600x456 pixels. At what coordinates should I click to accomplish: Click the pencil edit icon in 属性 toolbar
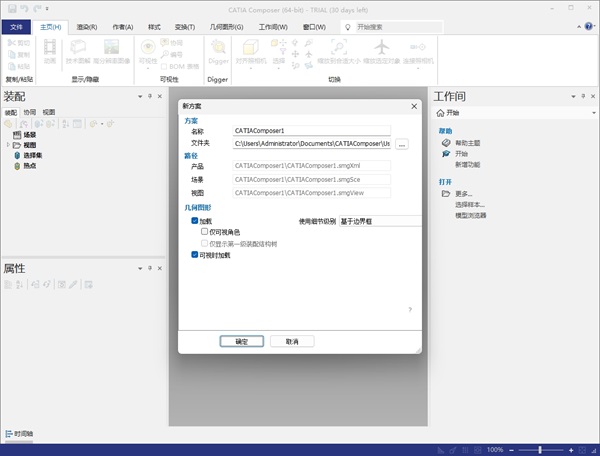pos(73,284)
